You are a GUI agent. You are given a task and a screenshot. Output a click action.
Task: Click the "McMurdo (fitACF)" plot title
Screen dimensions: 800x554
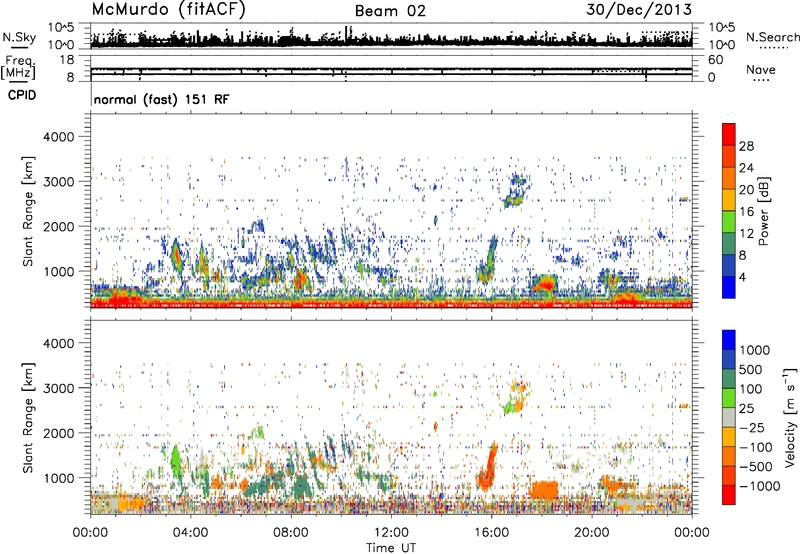[x=169, y=10]
